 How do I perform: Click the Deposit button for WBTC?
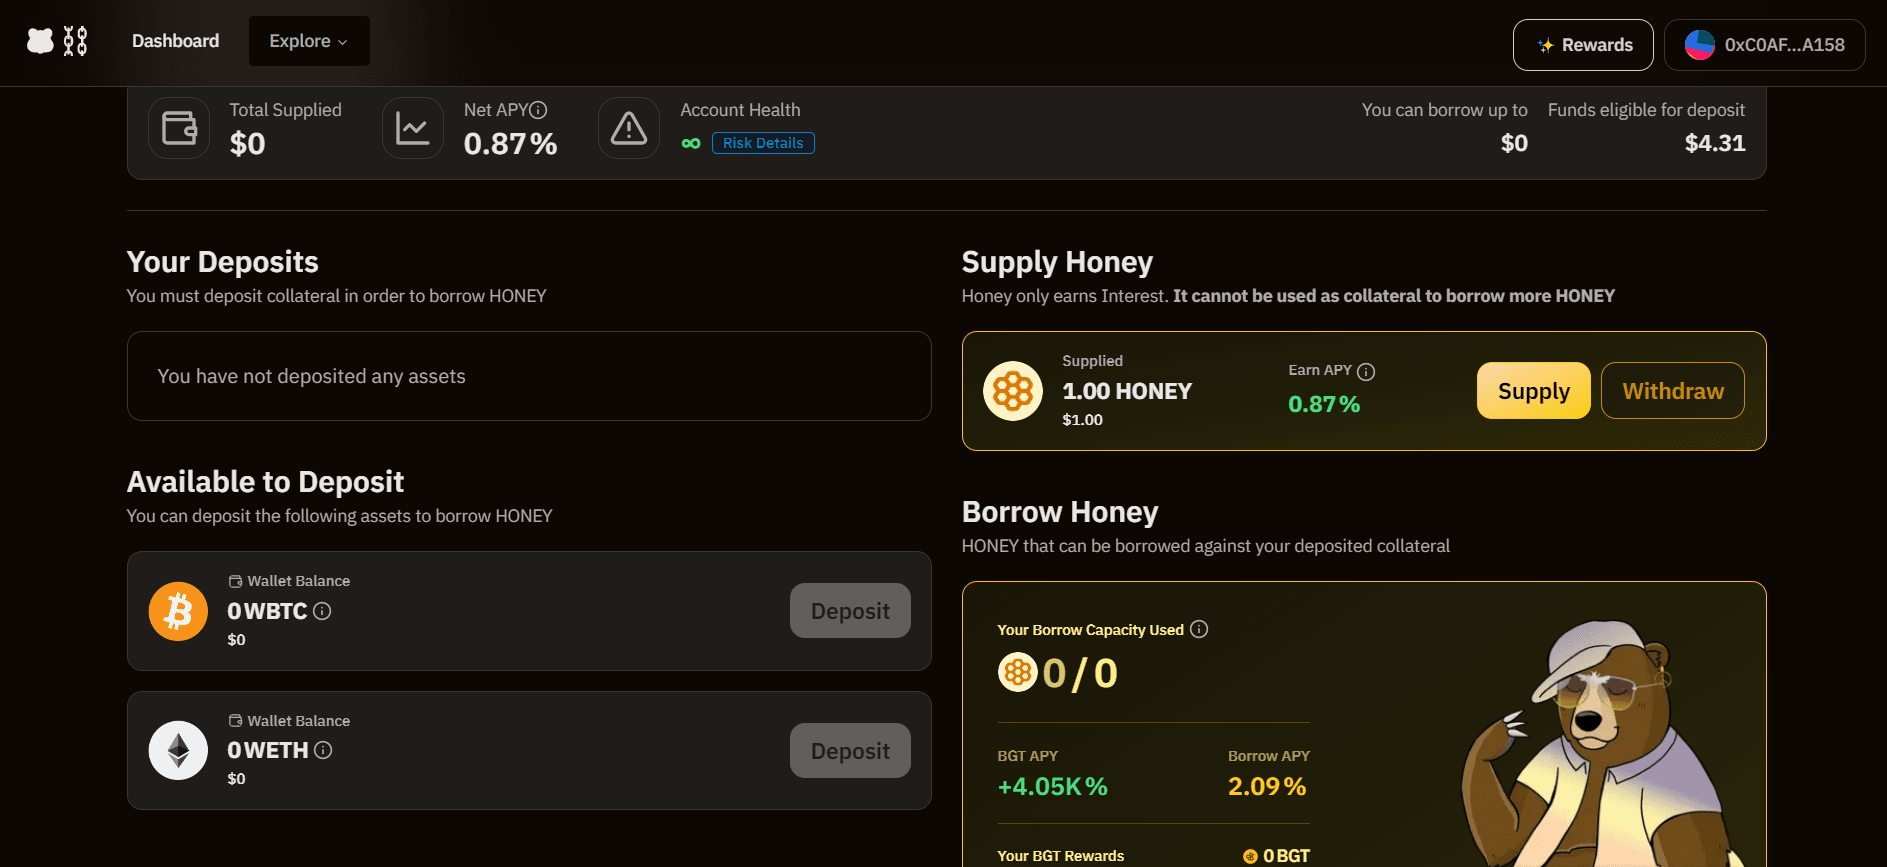(x=850, y=611)
